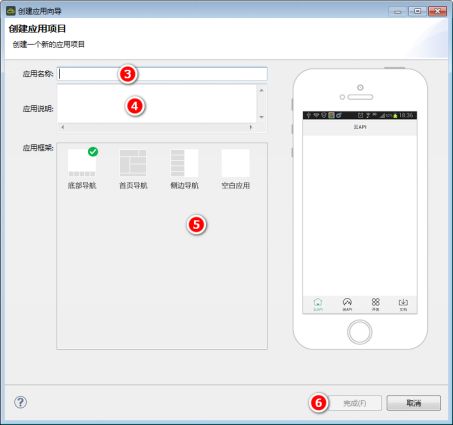Image resolution: width=453 pixels, height=425 pixels.
Task: Select the 底部导航 framework template
Action: coord(82,169)
